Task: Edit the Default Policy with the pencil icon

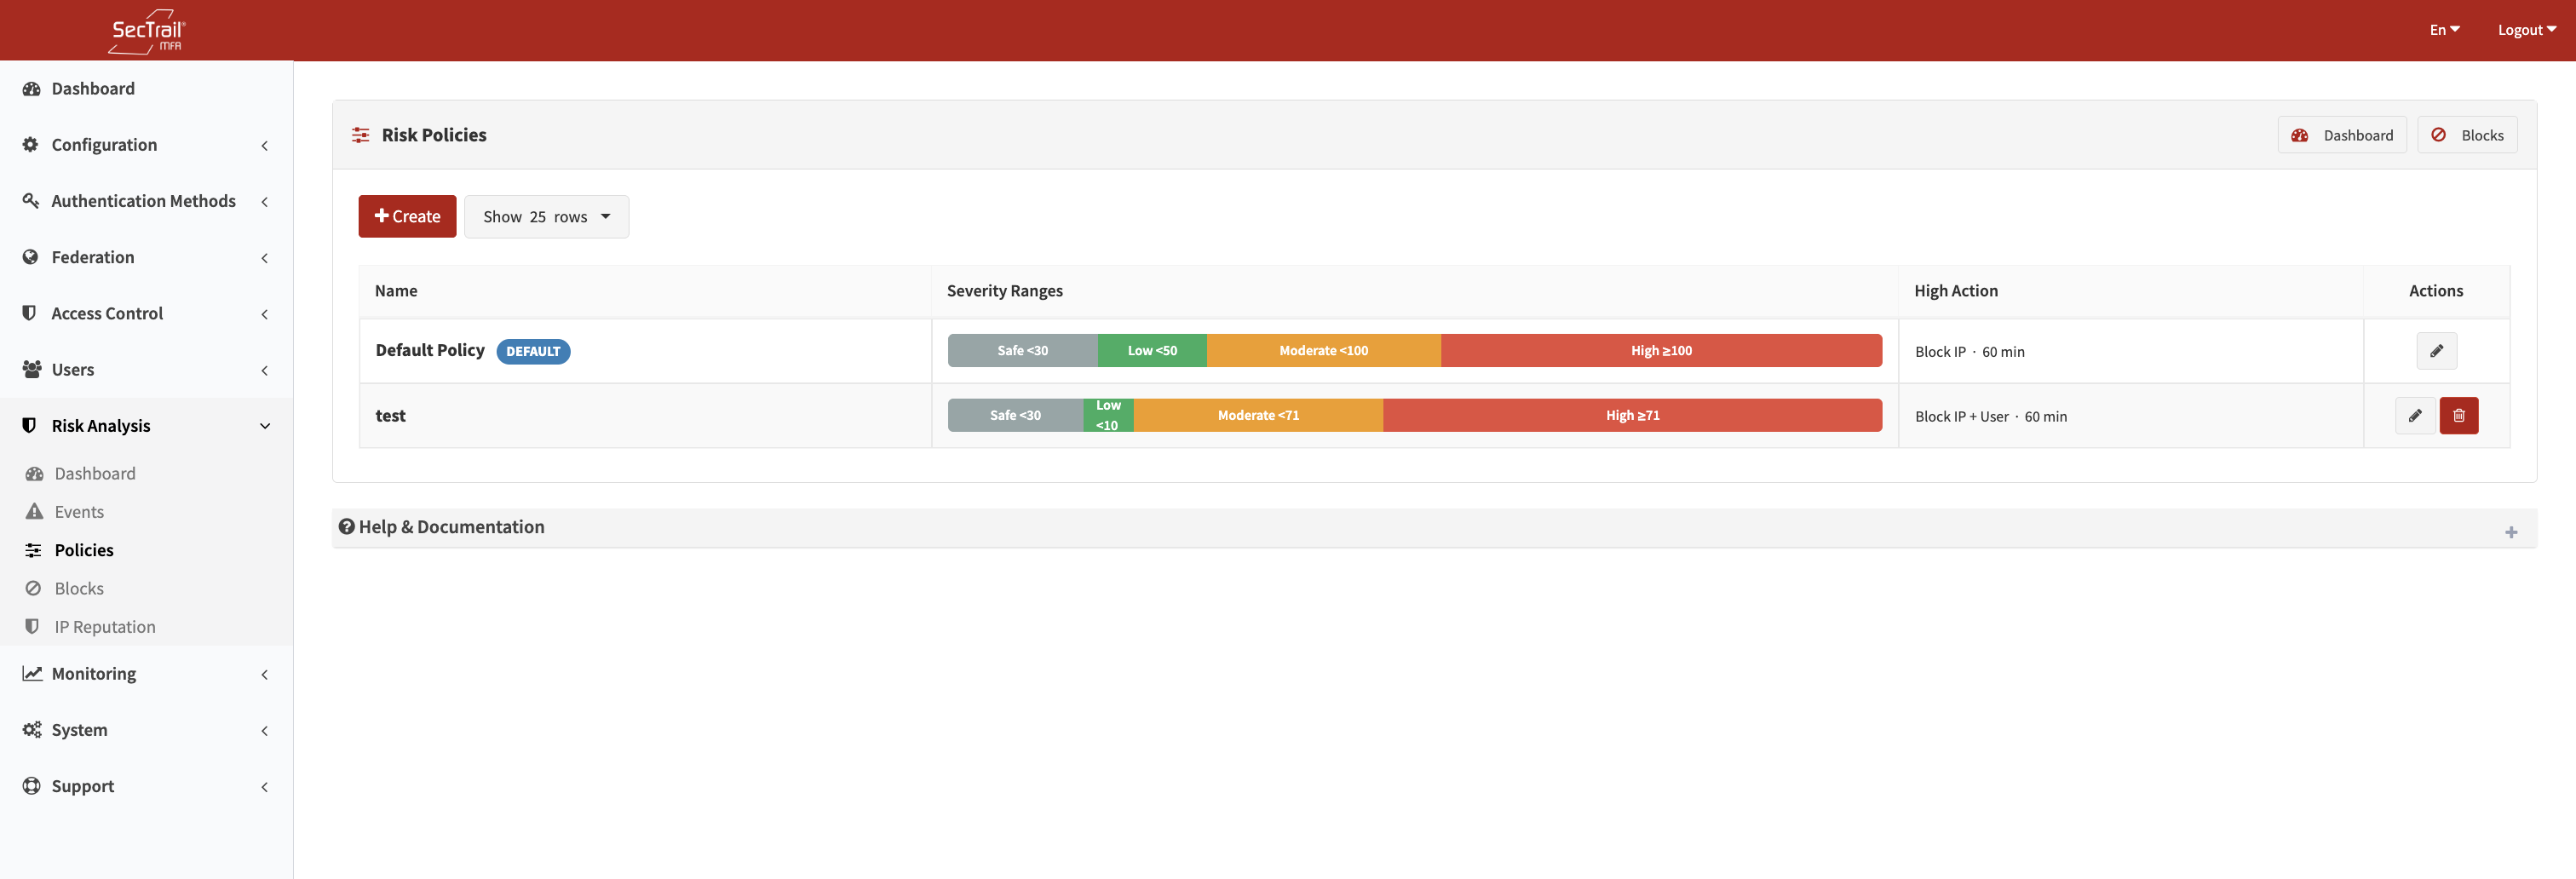Action: click(2437, 351)
